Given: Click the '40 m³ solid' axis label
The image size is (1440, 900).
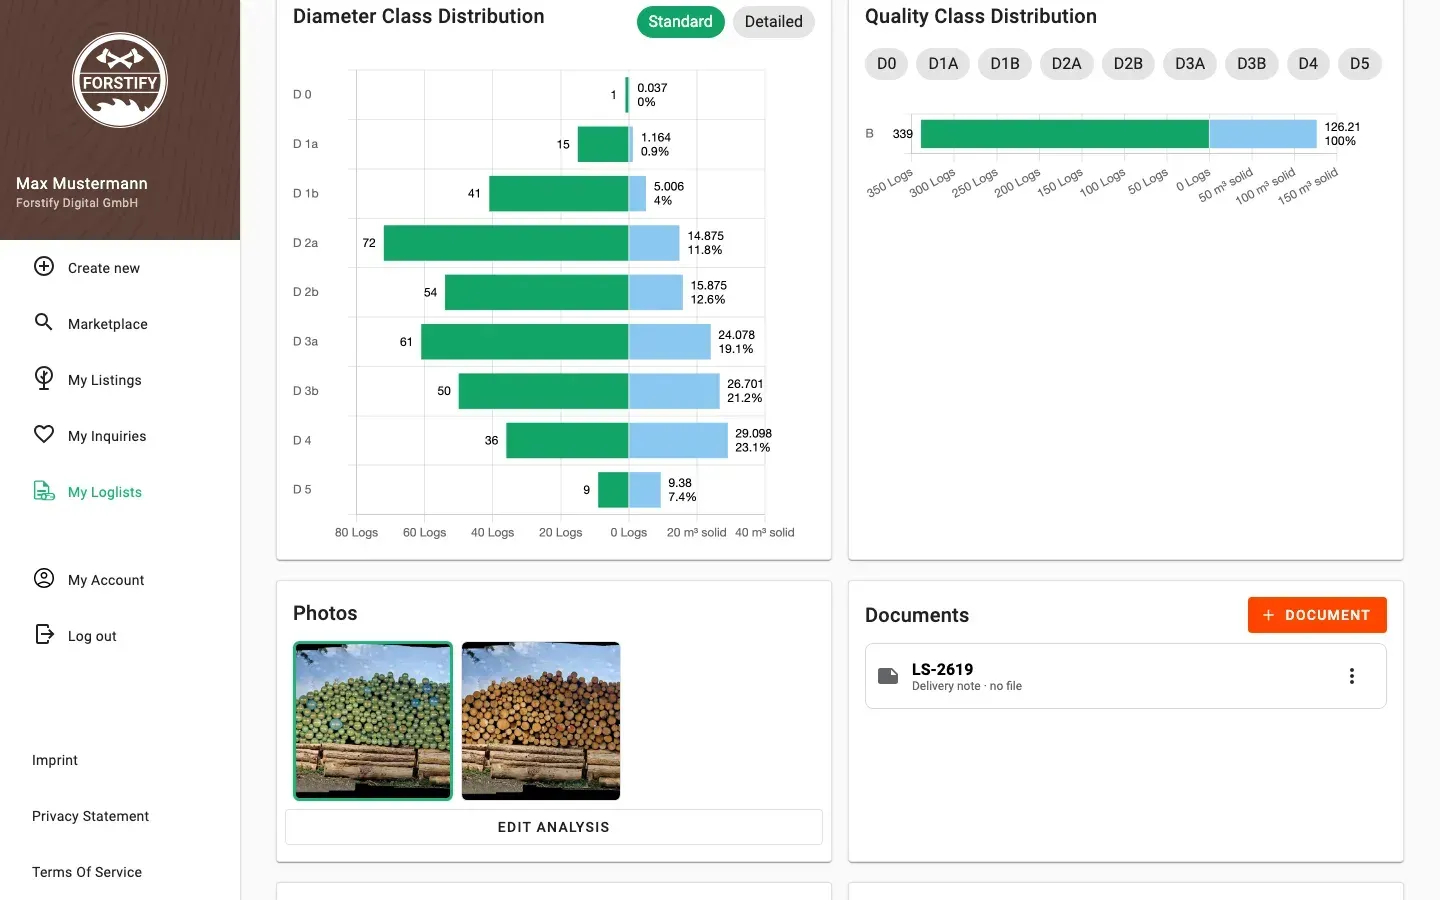Looking at the screenshot, I should pyautogui.click(x=765, y=532).
